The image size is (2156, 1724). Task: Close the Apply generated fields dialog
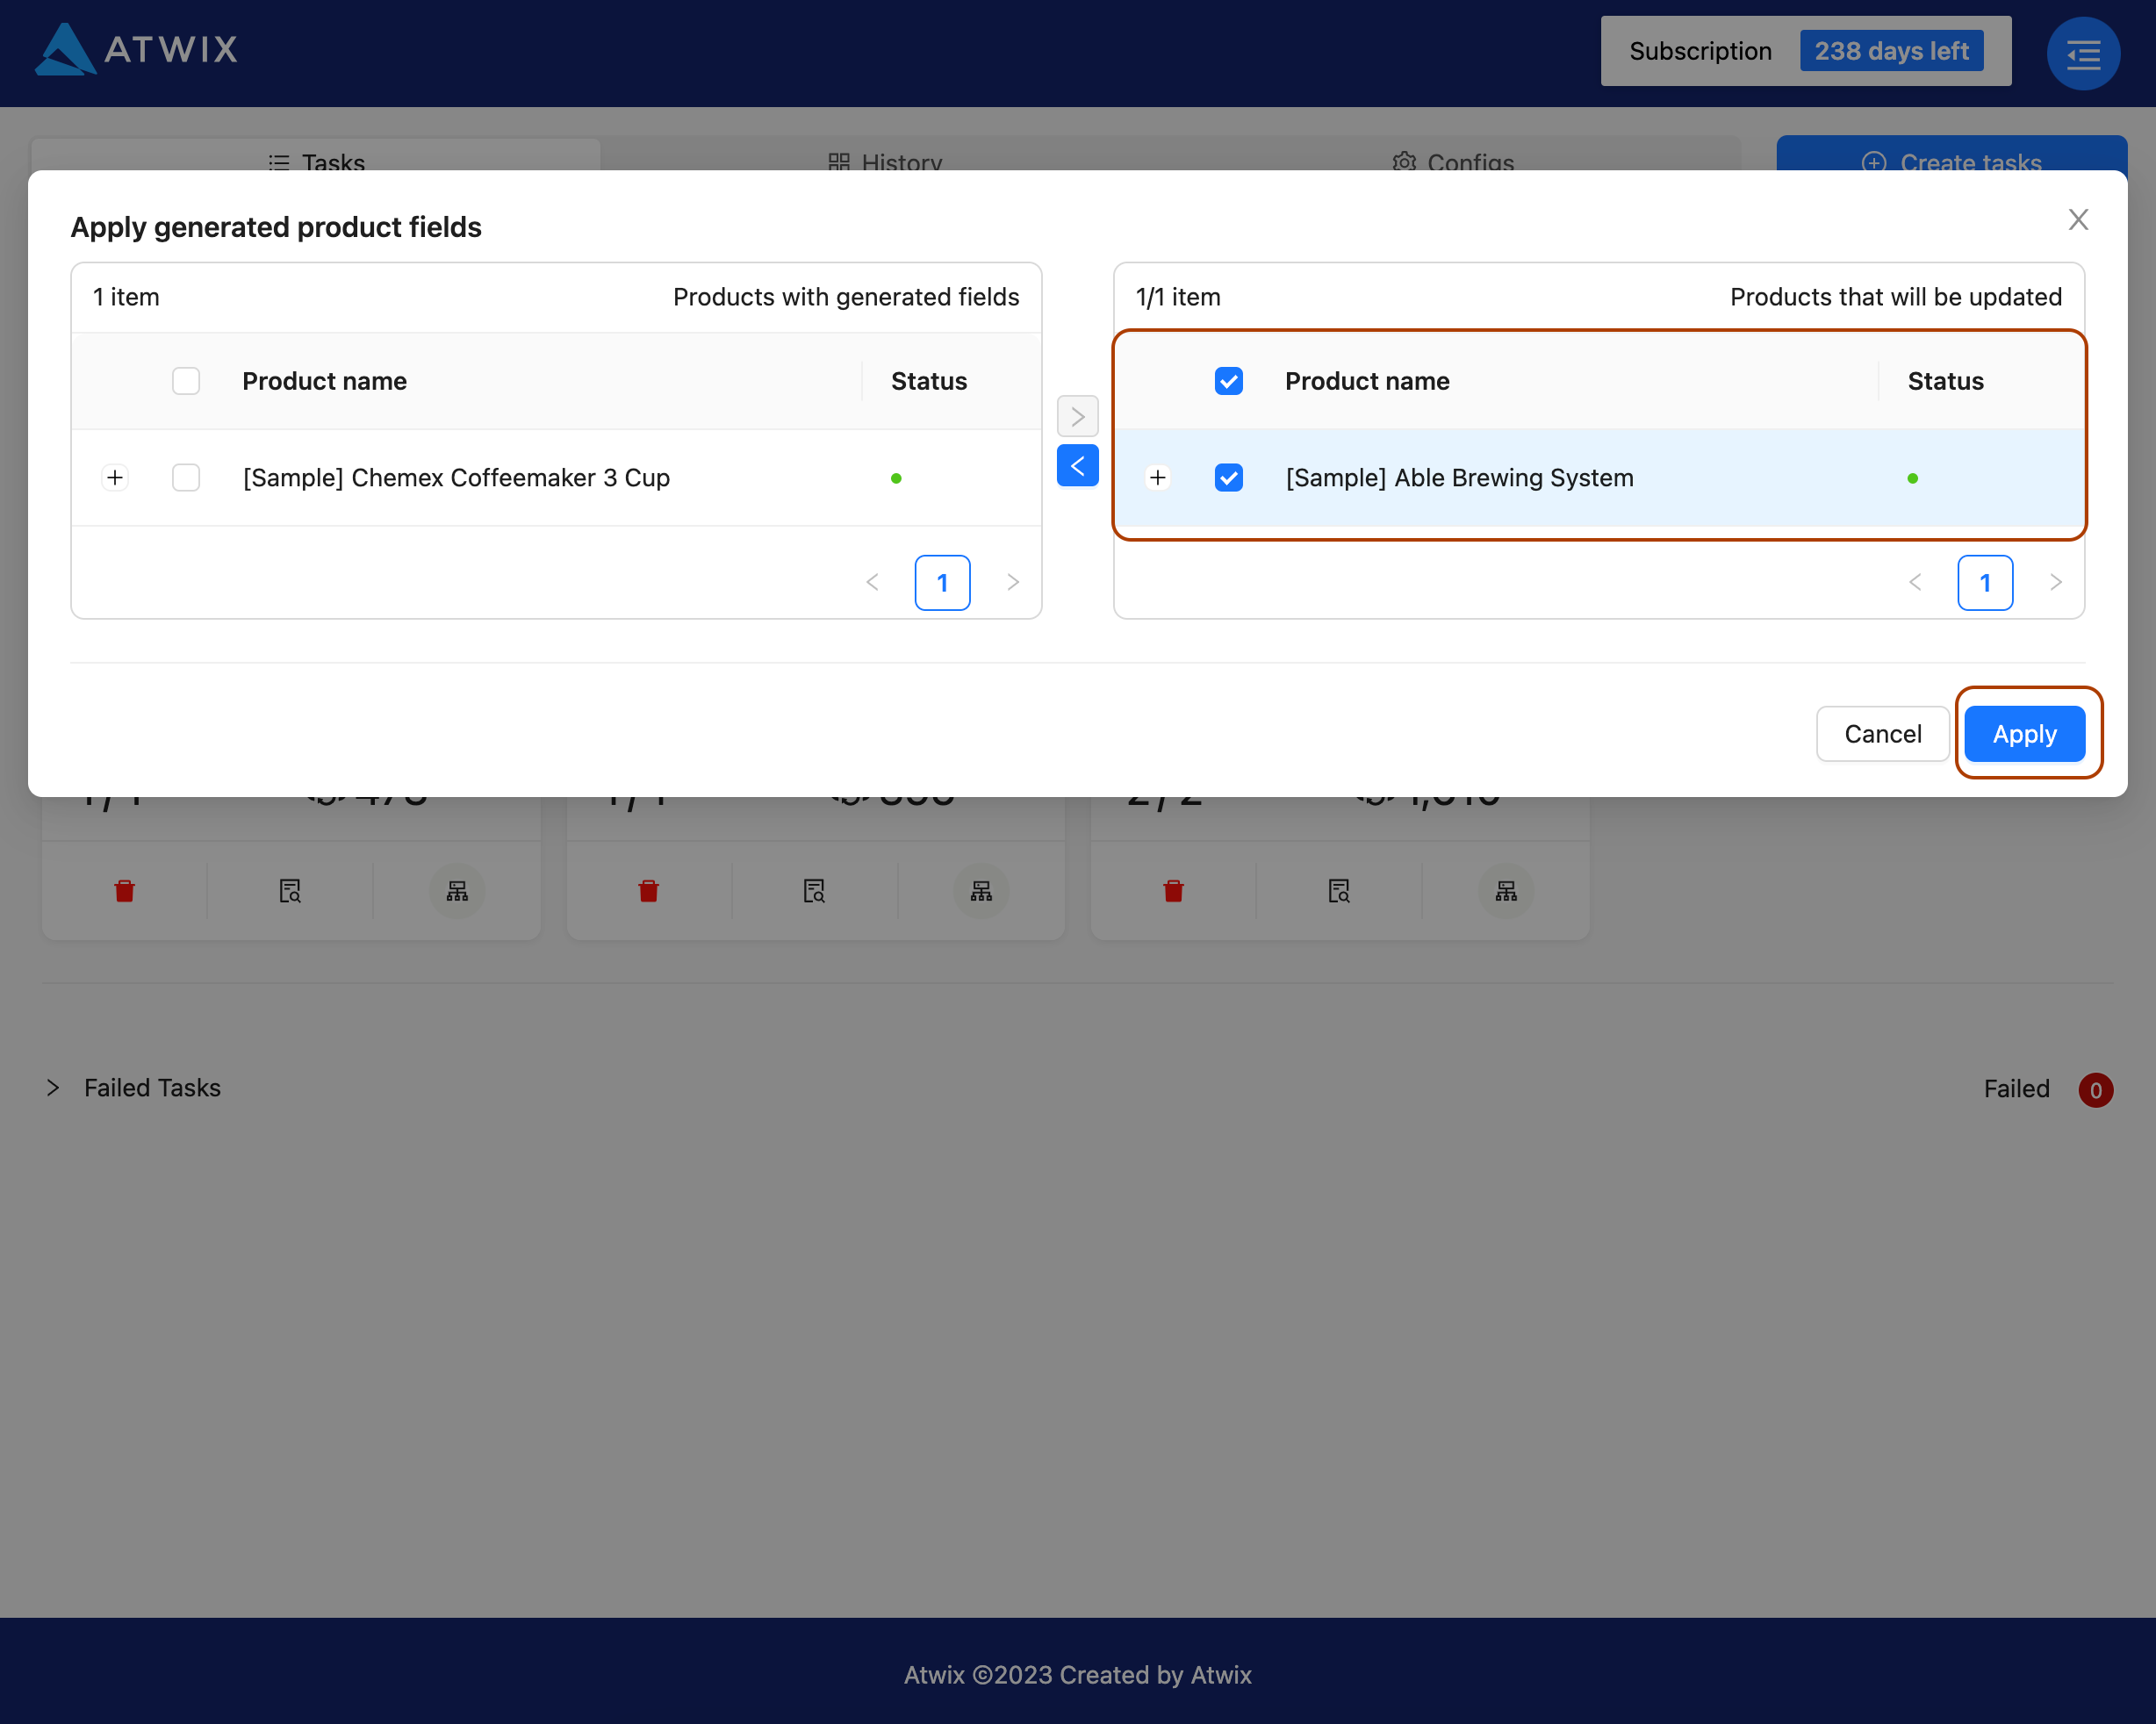click(2078, 220)
